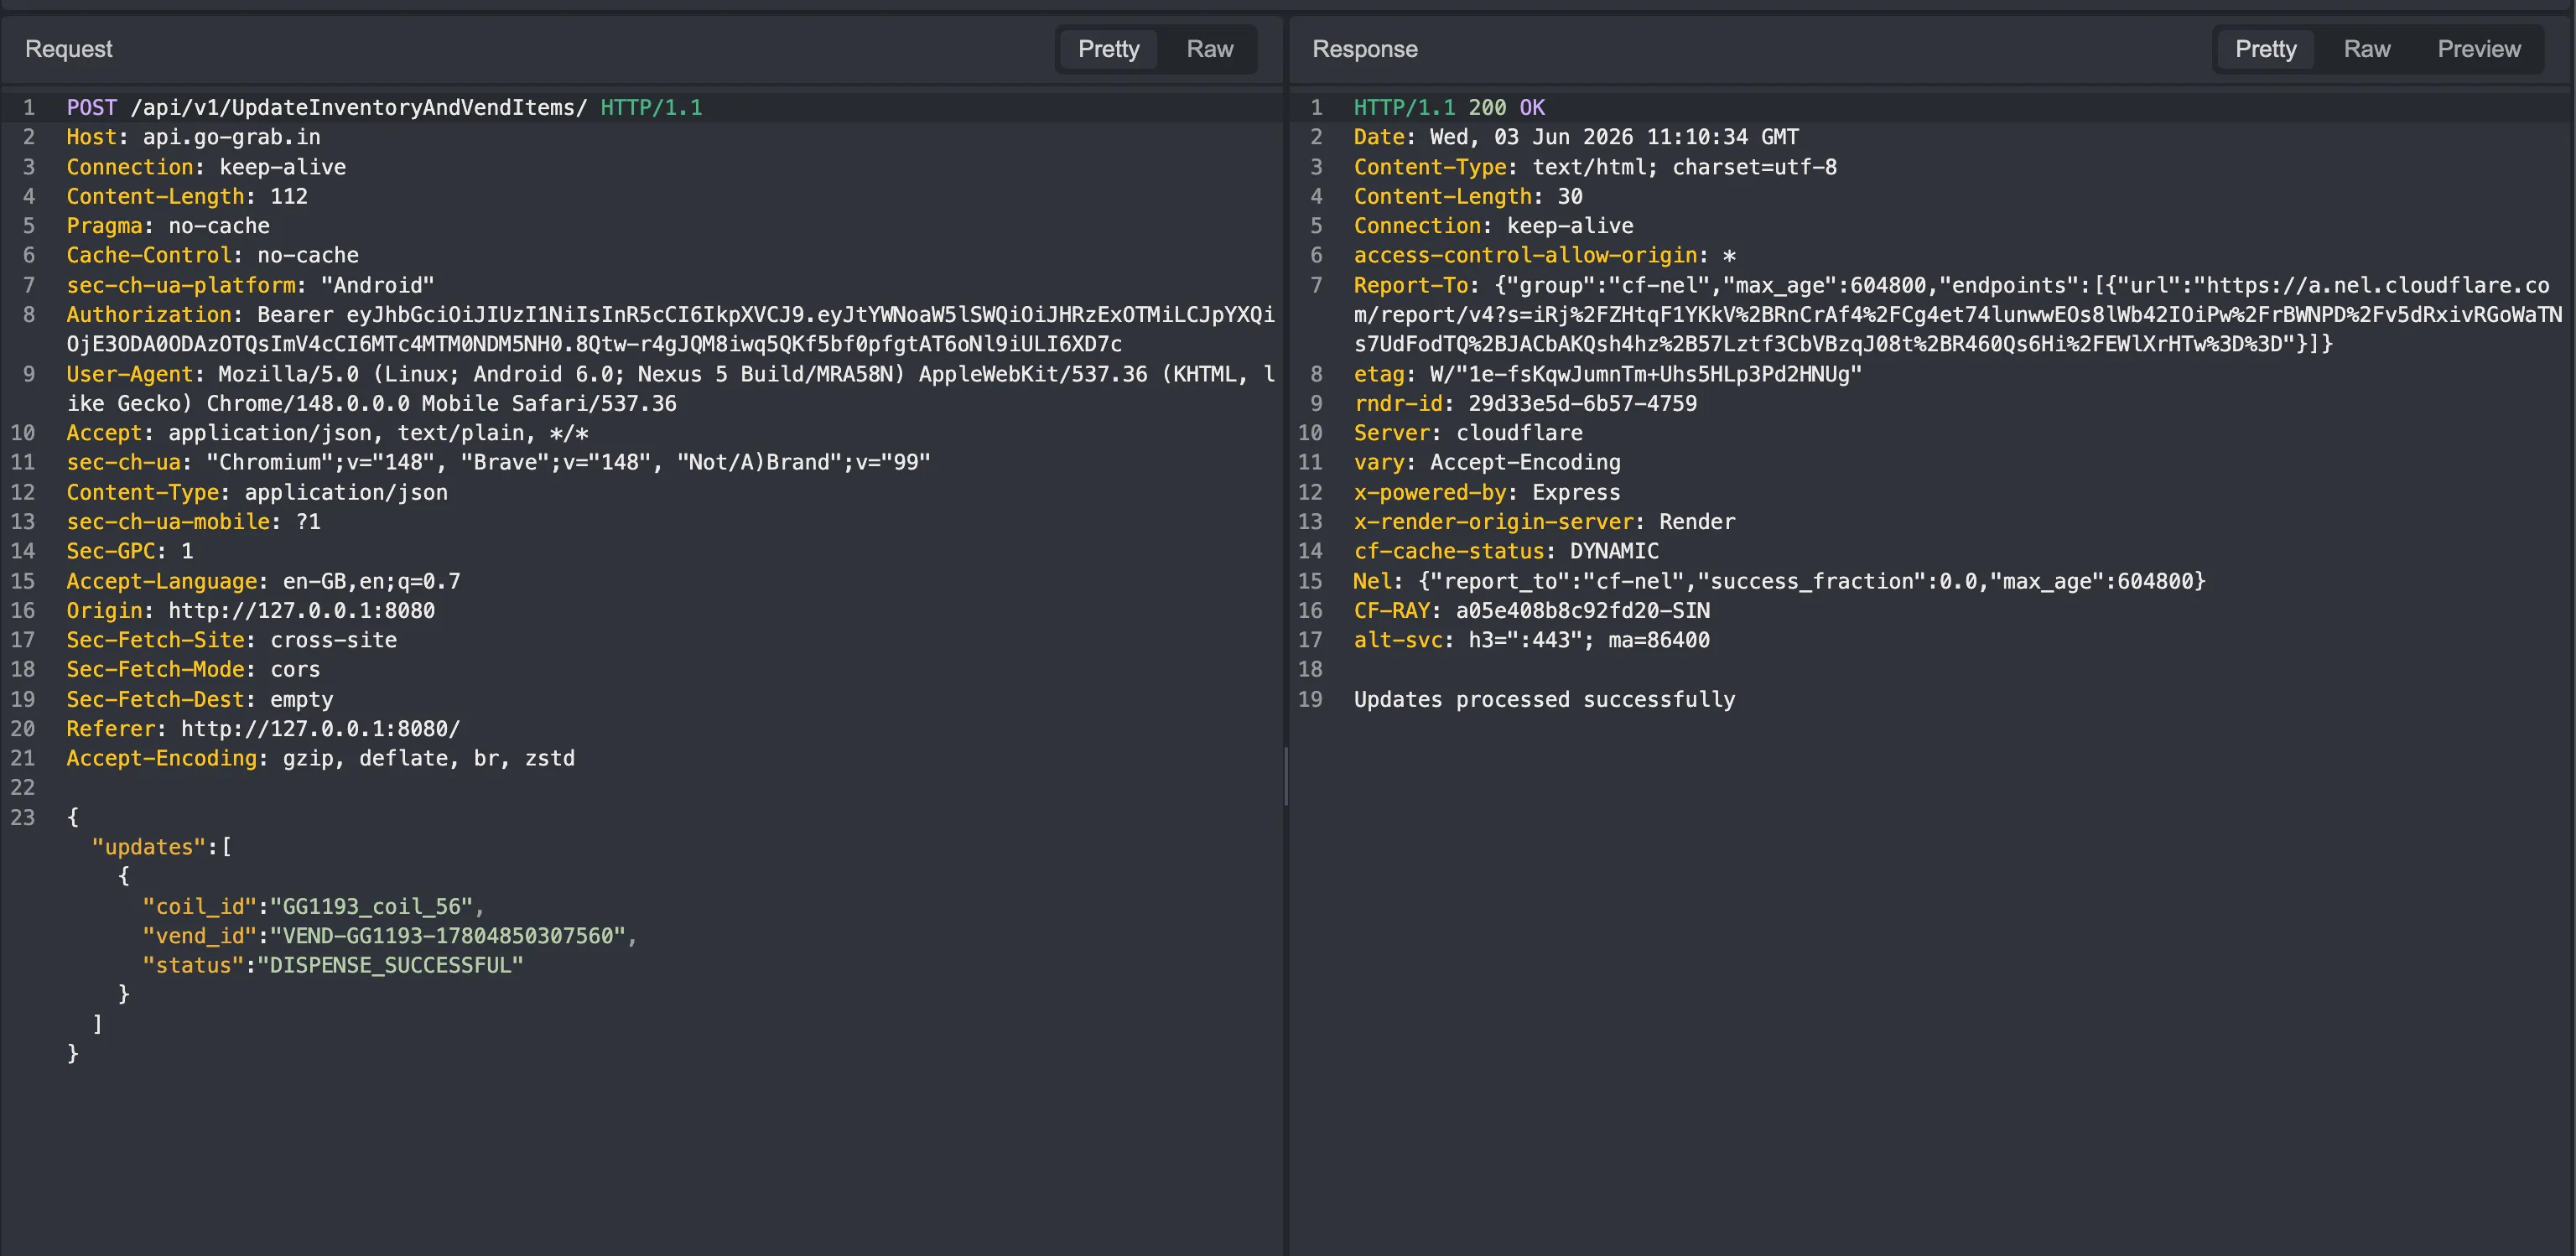This screenshot has width=2576, height=1256.
Task: Click the Request panel title
Action: click(69, 49)
